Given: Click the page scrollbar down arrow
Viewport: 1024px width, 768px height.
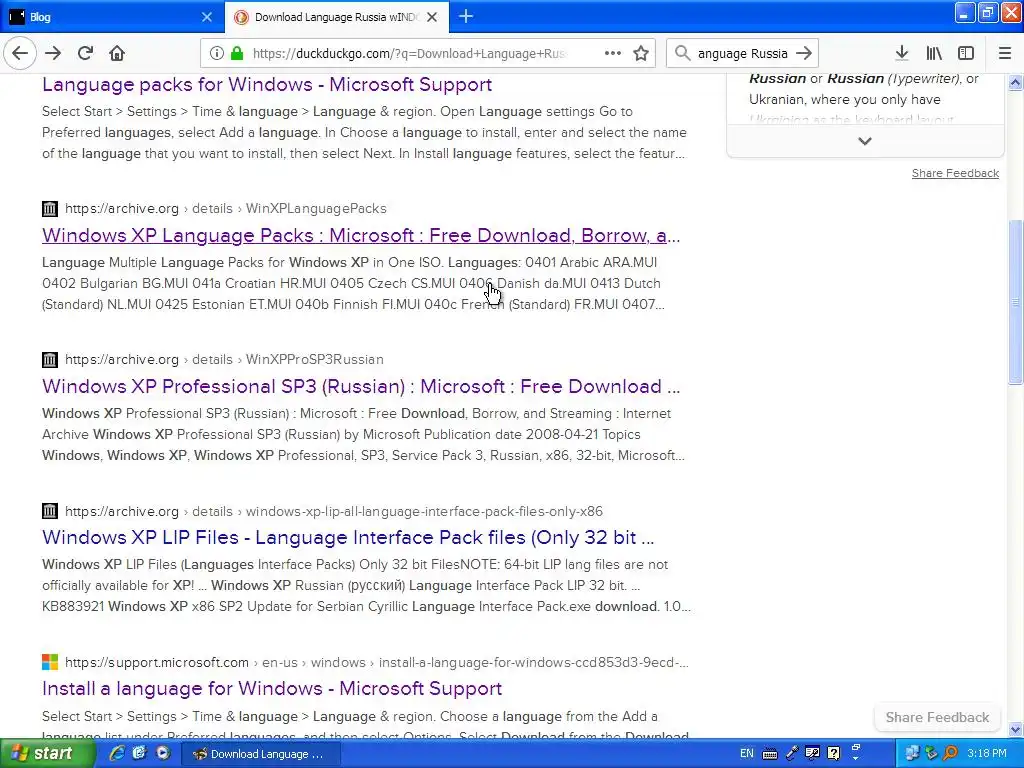Looking at the screenshot, I should 1016,729.
